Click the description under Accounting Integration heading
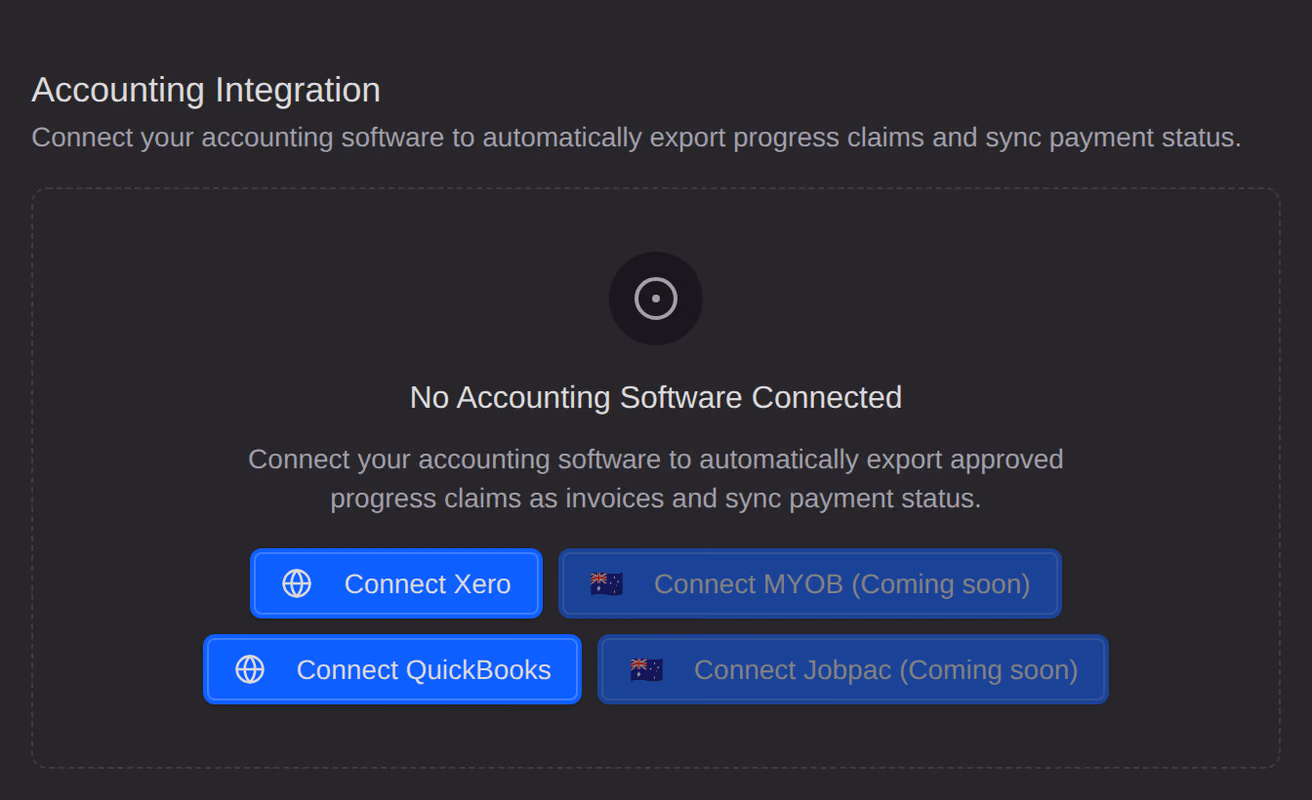 tap(636, 137)
